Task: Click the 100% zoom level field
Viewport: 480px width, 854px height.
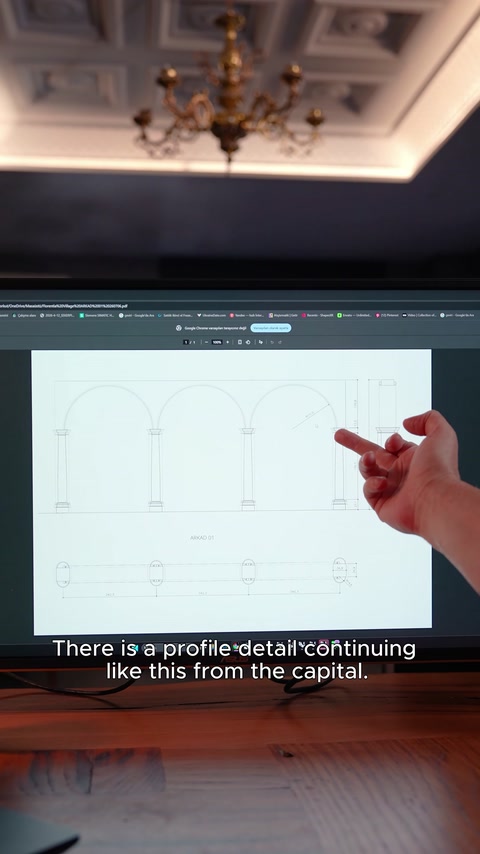Action: tap(217, 342)
